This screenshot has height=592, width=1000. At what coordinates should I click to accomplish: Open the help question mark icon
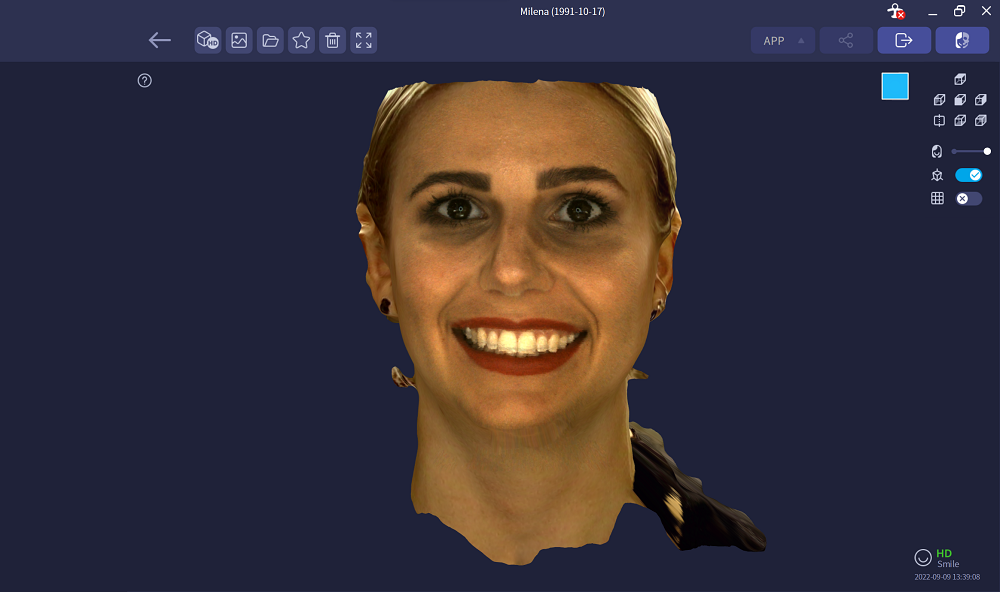coord(145,80)
